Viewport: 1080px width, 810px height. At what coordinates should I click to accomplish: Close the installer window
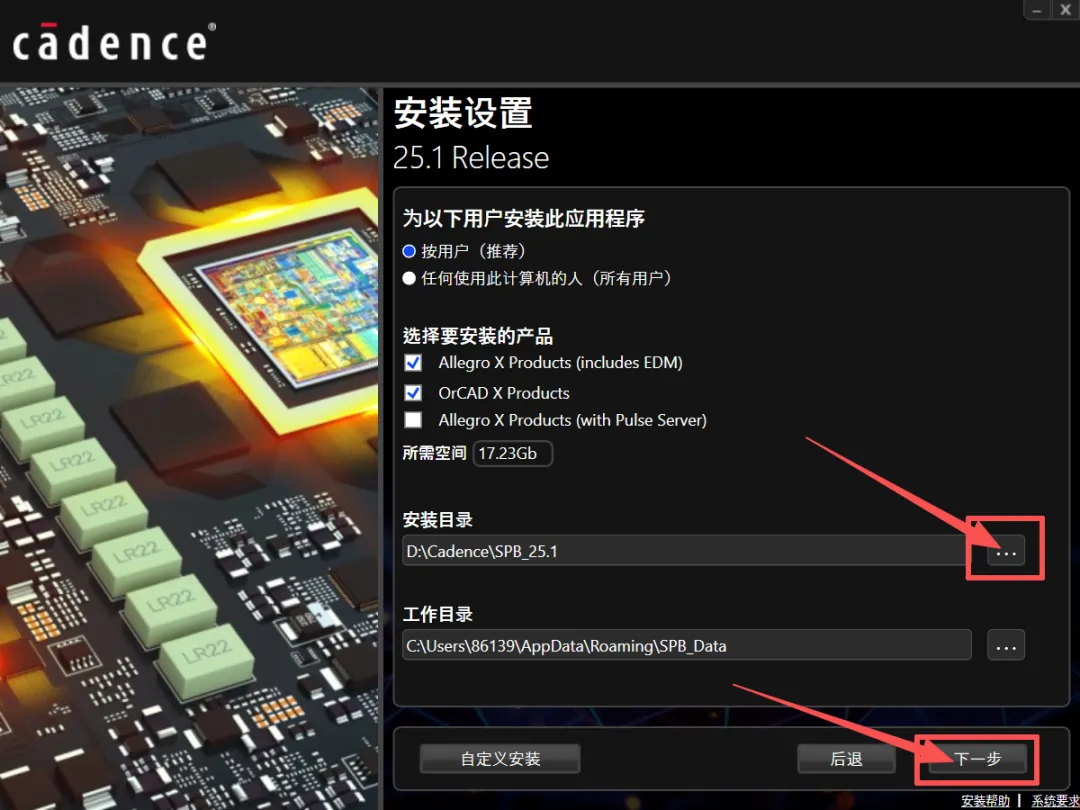[x=1065, y=10]
